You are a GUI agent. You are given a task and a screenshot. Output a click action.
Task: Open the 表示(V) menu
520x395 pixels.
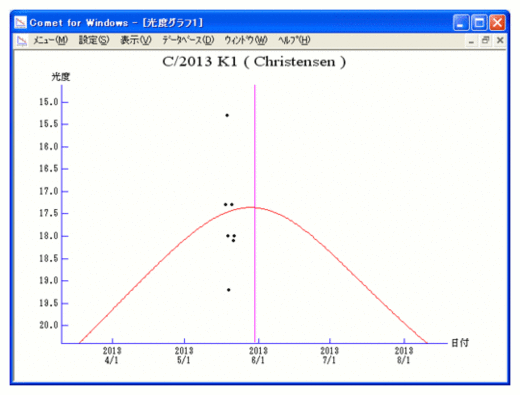coord(136,41)
